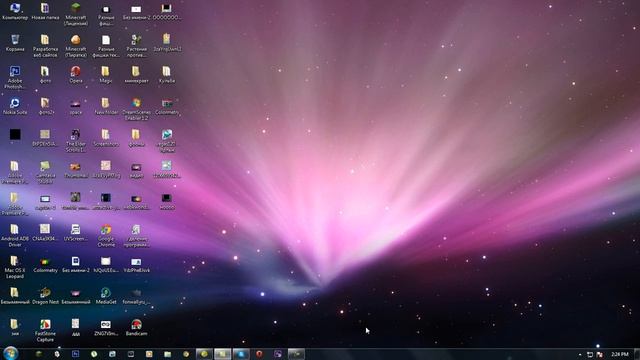Select the Растения против... shortcut

pos(136,46)
